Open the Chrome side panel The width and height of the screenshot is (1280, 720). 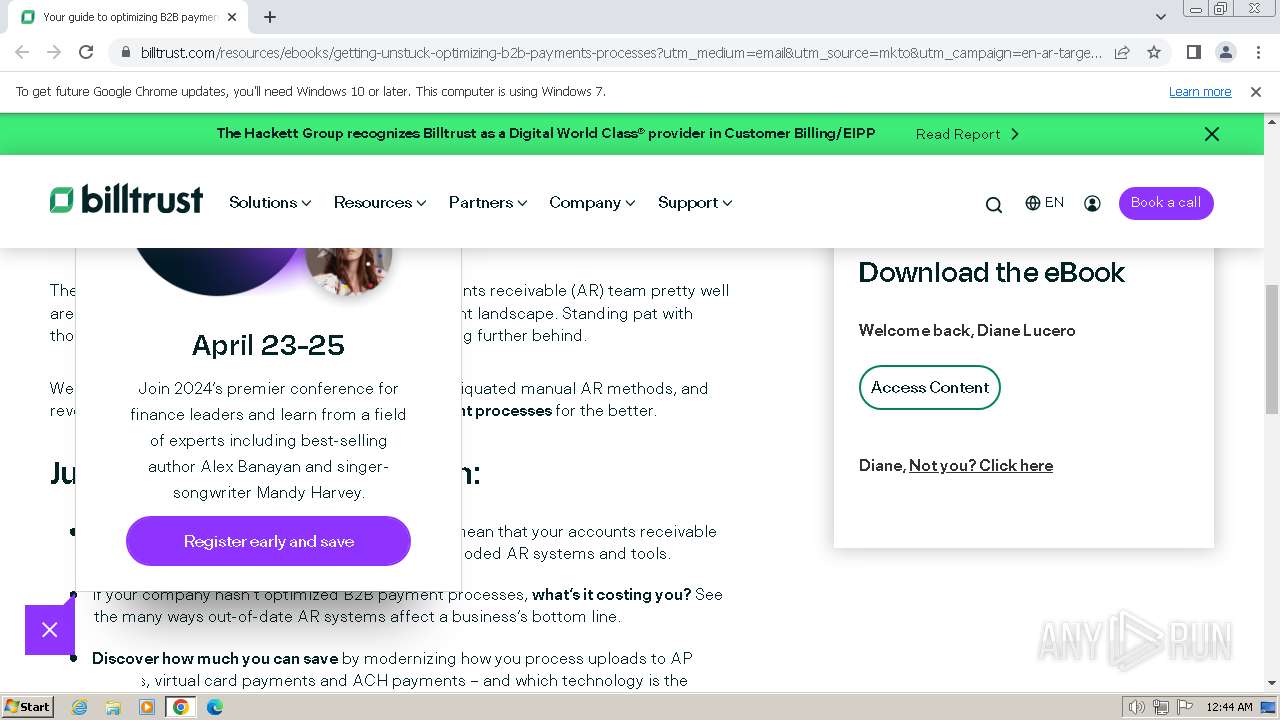click(1193, 52)
